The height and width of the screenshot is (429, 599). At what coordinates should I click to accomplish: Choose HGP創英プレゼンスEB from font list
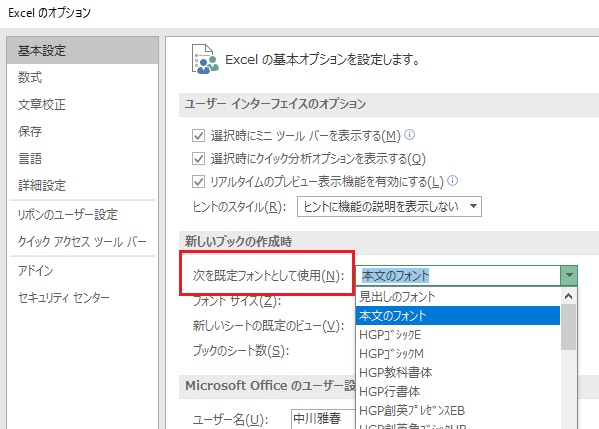(x=458, y=411)
